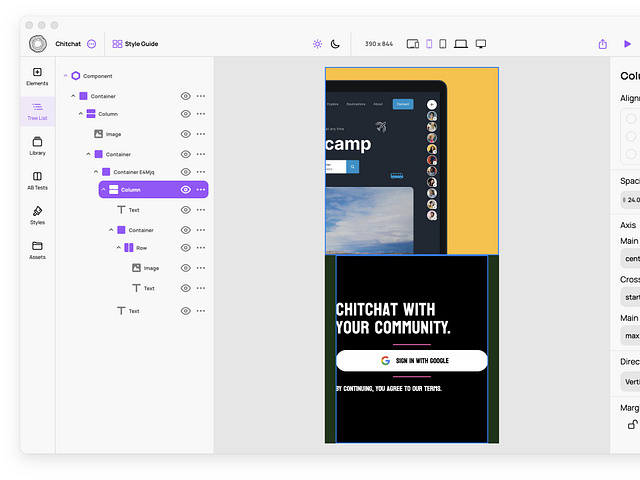Image resolution: width=640 pixels, height=480 pixels.
Task: Open the Direction dropdown
Action: tap(630, 382)
